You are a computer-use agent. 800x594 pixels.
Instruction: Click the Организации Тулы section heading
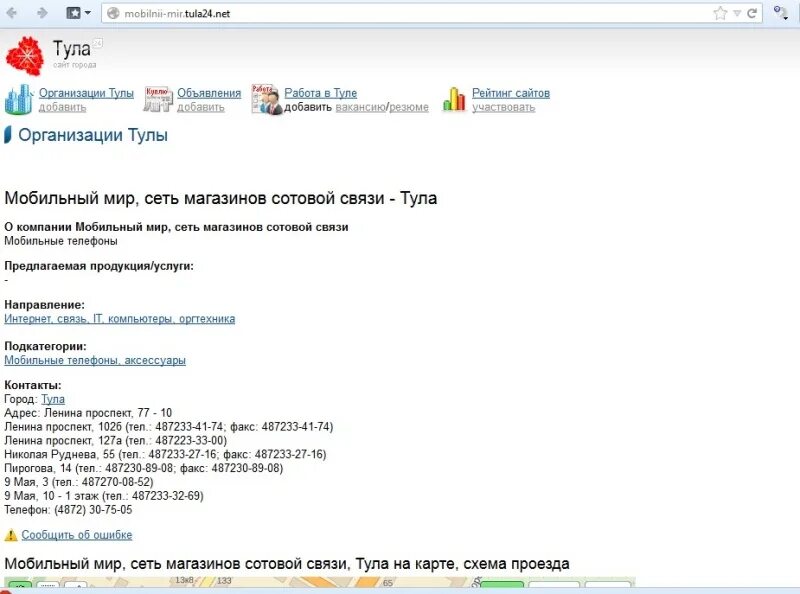[x=93, y=135]
